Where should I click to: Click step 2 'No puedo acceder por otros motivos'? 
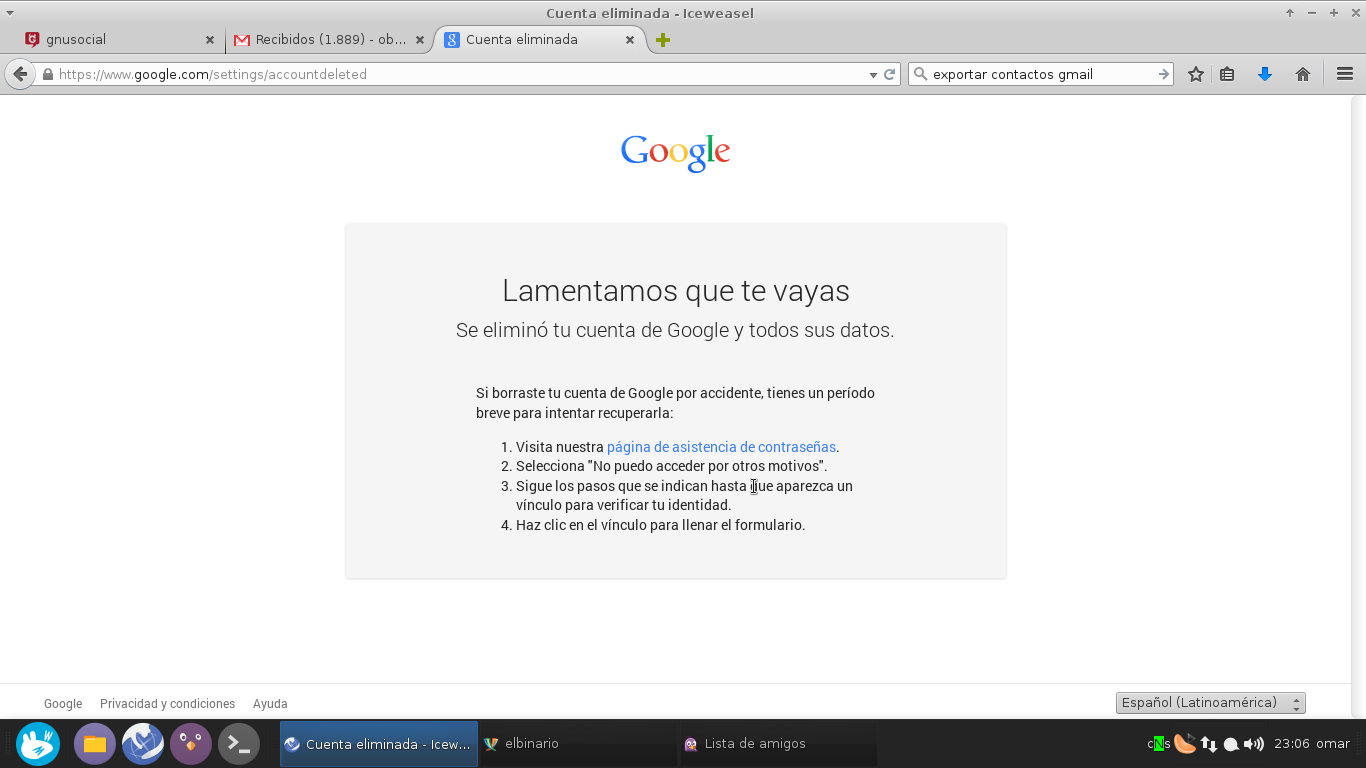671,466
